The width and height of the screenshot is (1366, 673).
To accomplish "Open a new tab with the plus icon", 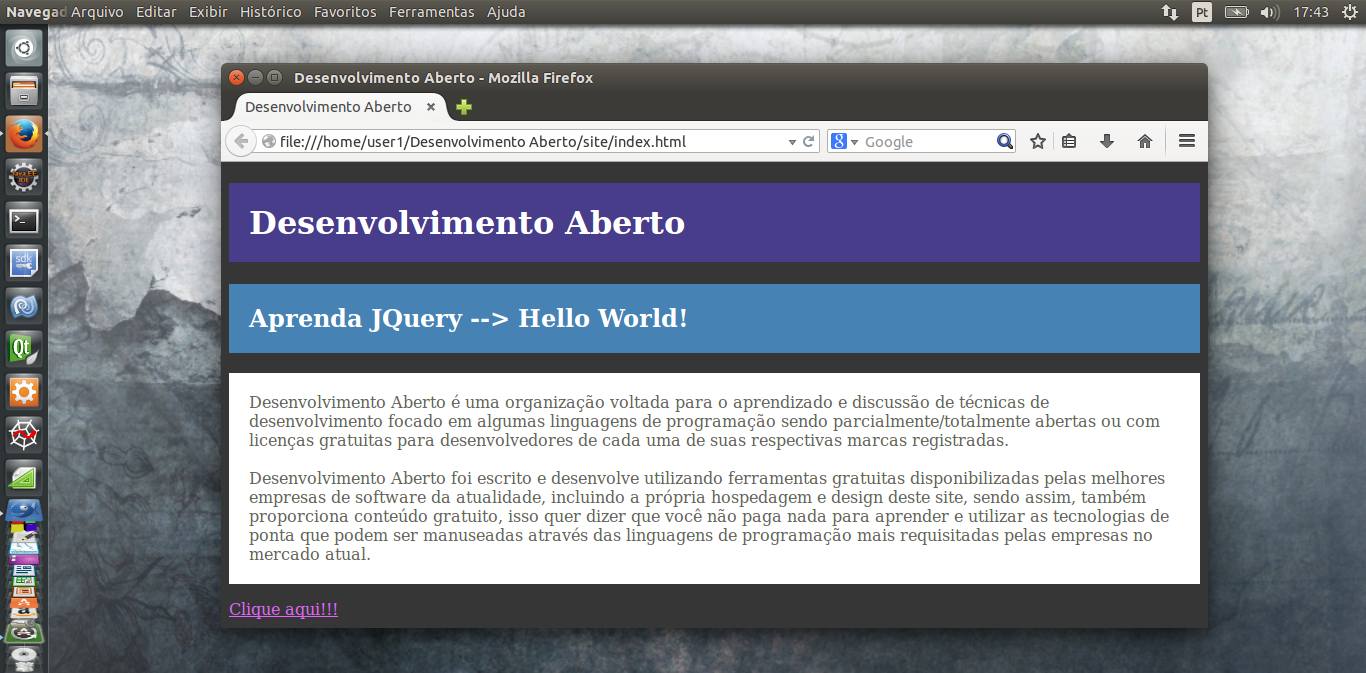I will 464,107.
